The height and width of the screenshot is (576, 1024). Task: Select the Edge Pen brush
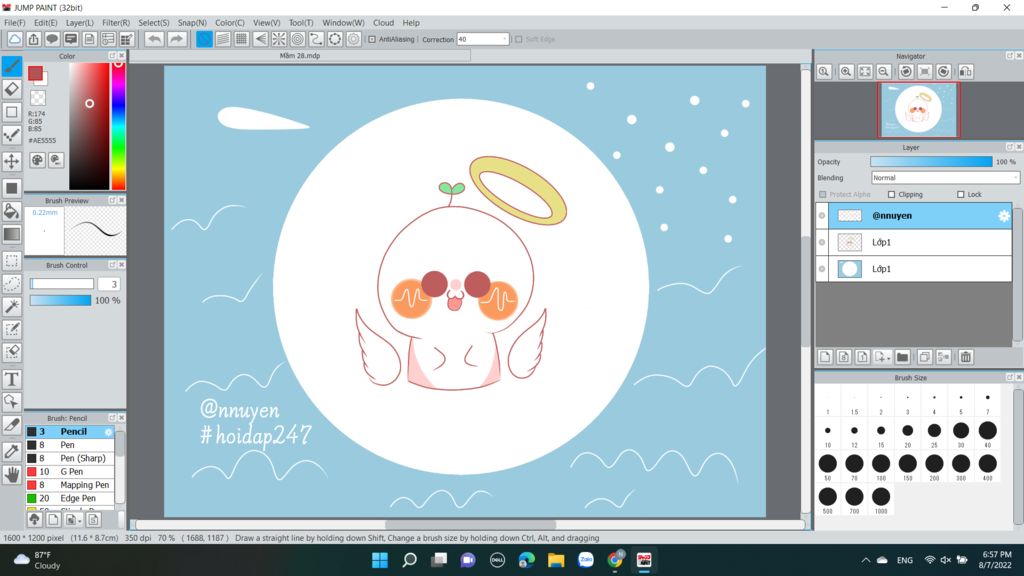70,498
